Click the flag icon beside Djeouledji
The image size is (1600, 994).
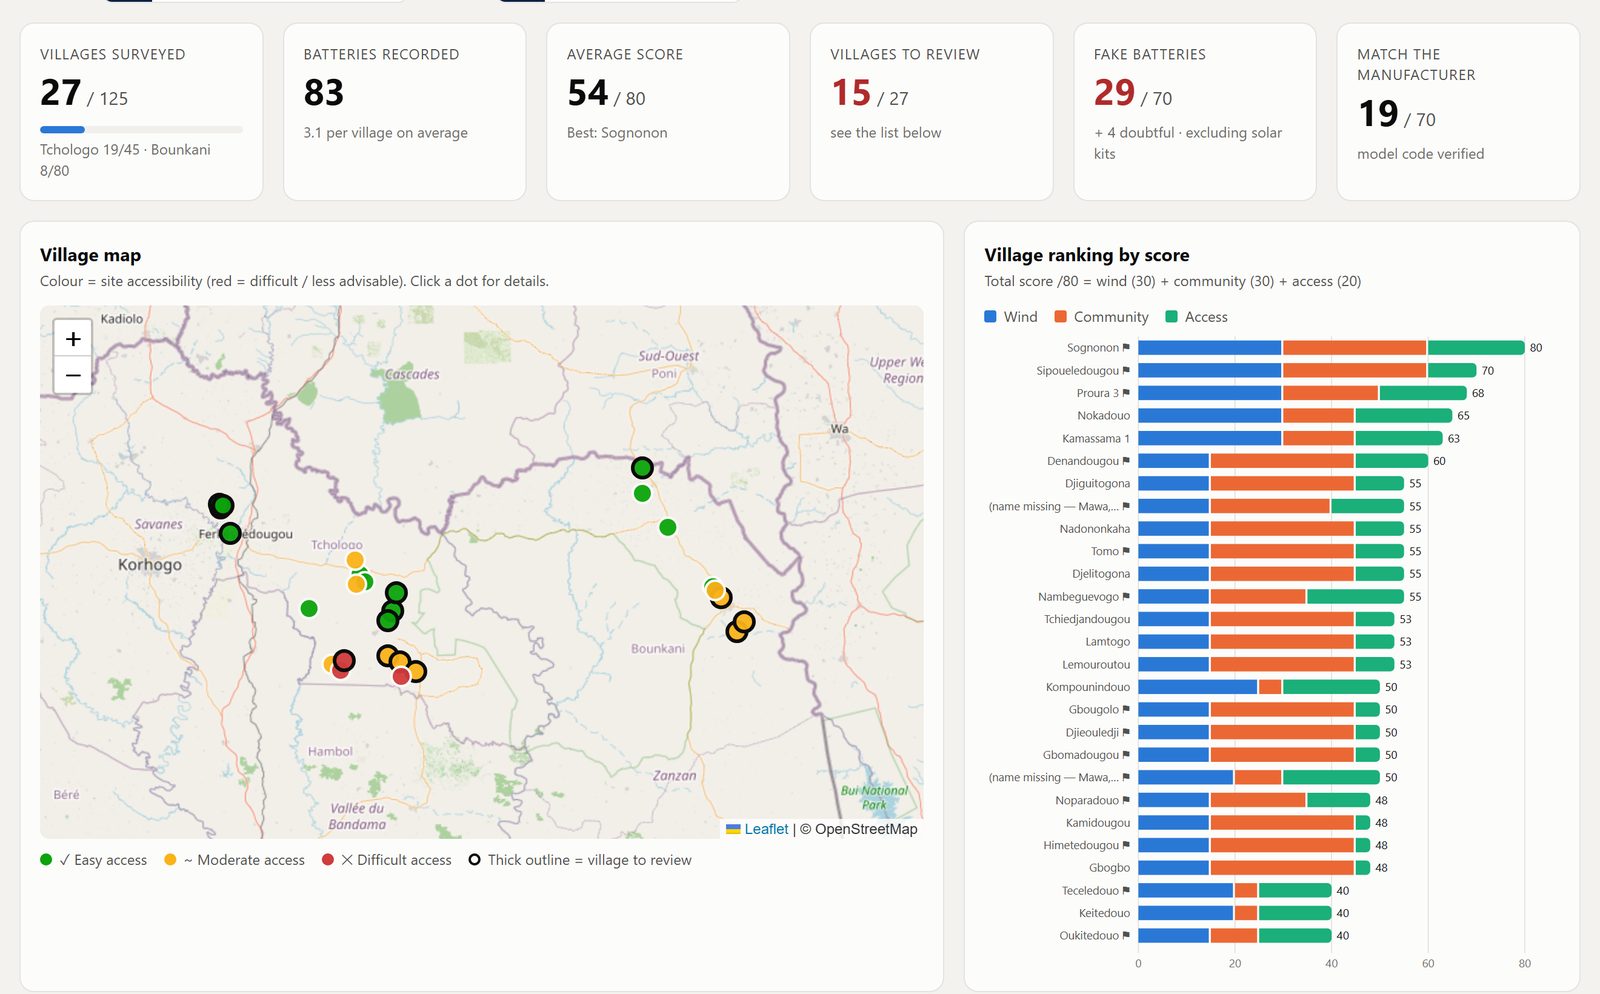(x=1126, y=732)
